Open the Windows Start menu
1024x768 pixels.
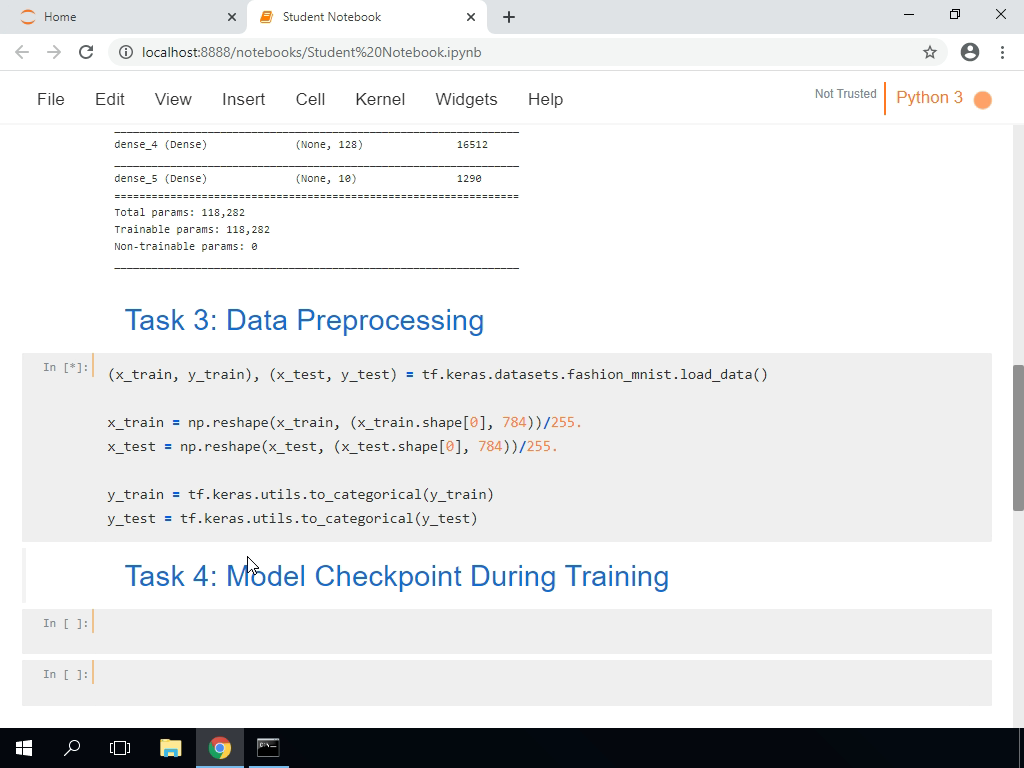click(x=22, y=747)
